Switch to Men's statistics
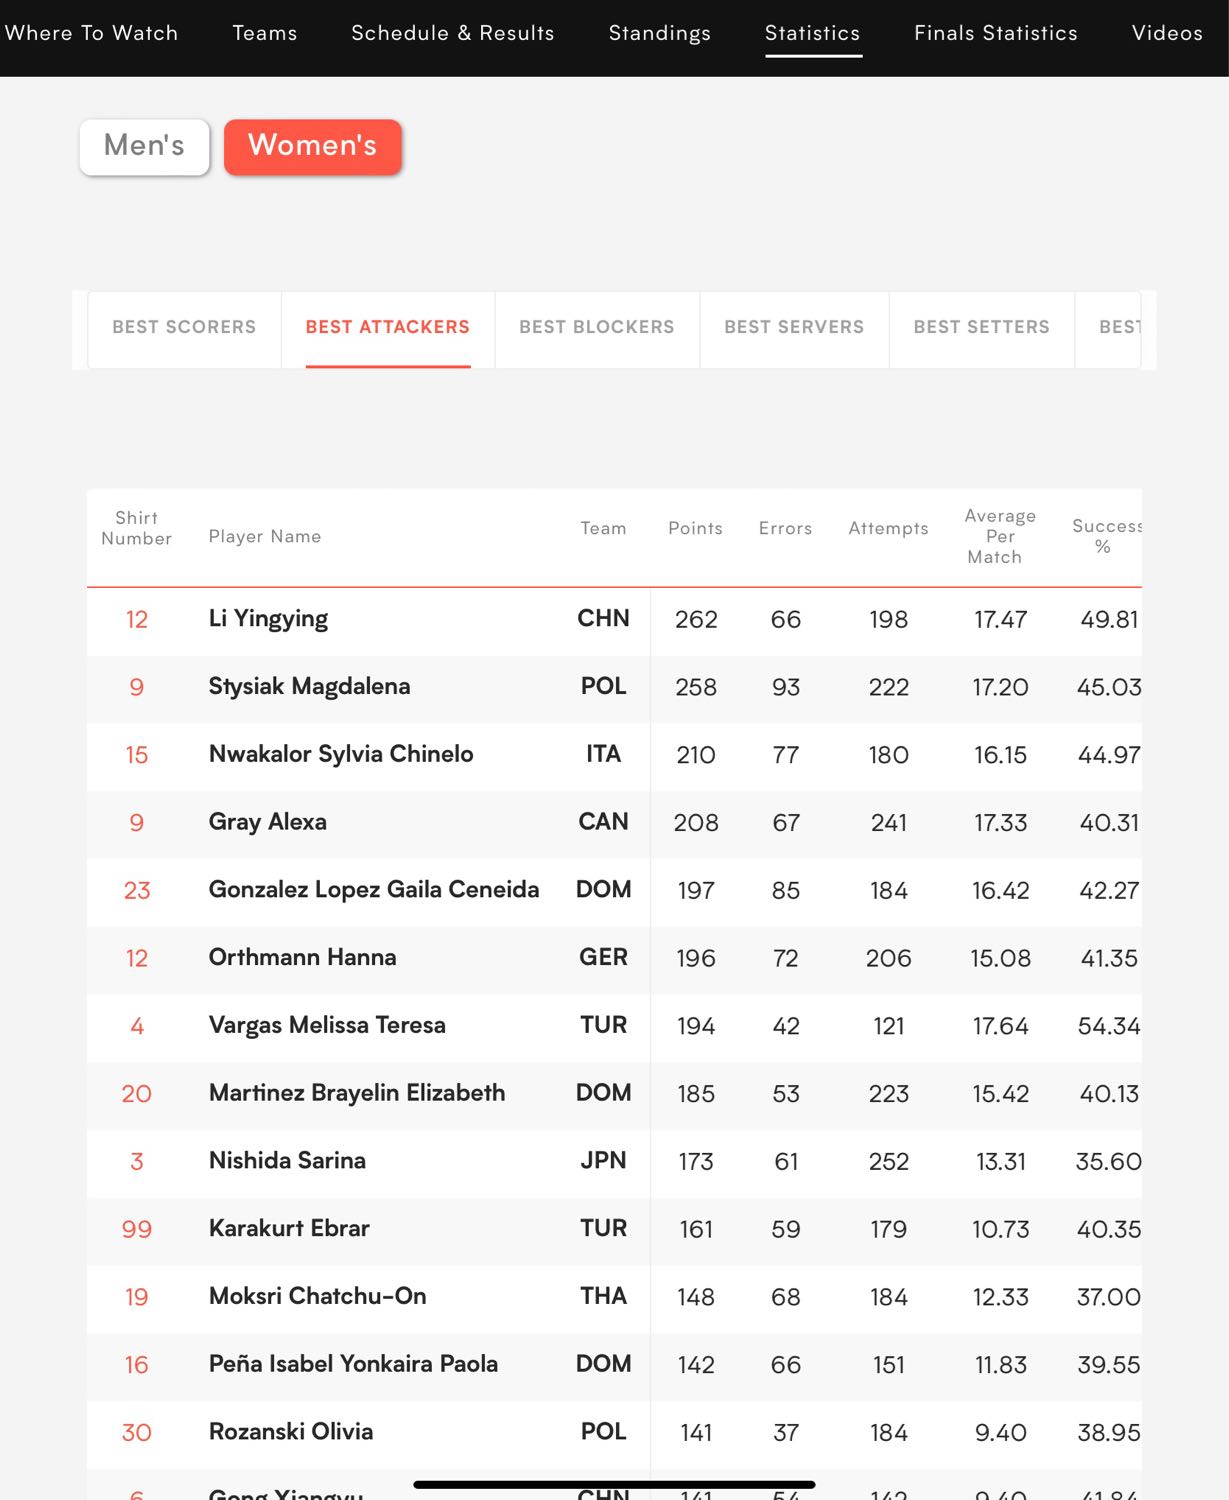 pyautogui.click(x=145, y=146)
